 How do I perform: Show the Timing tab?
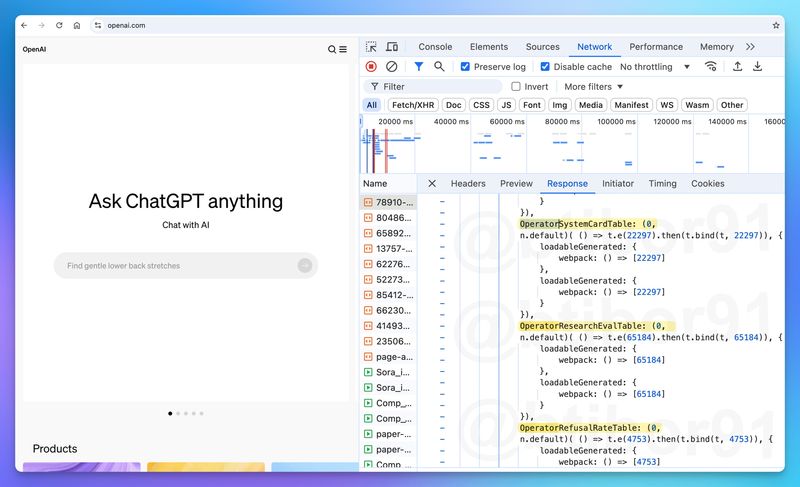coord(662,184)
